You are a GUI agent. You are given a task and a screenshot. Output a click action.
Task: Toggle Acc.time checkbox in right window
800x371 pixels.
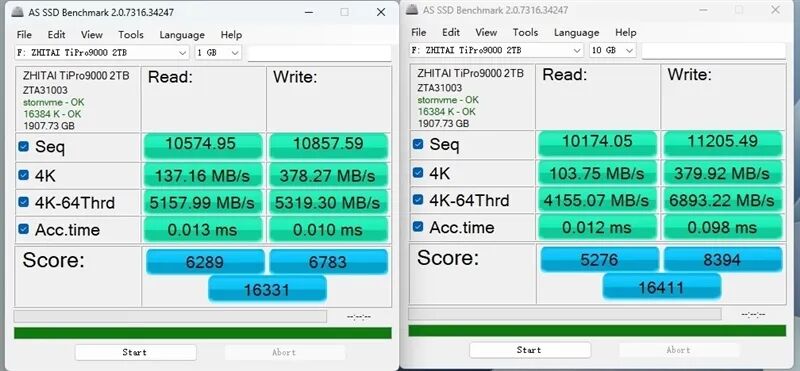pyautogui.click(x=418, y=226)
